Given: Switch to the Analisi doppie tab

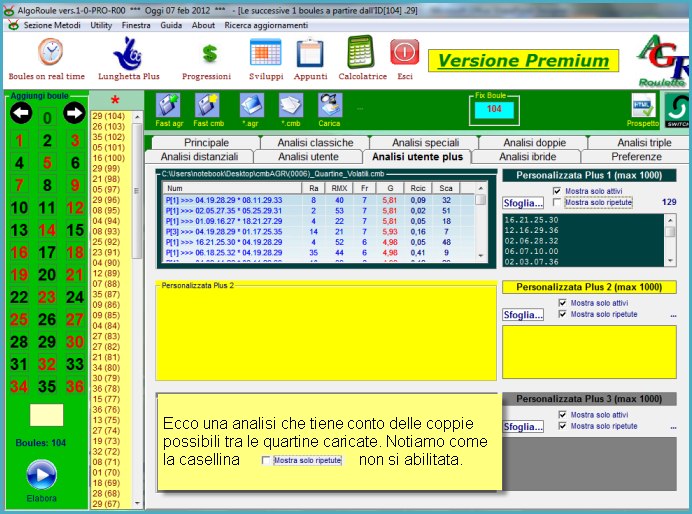Looking at the screenshot, I should point(534,143).
